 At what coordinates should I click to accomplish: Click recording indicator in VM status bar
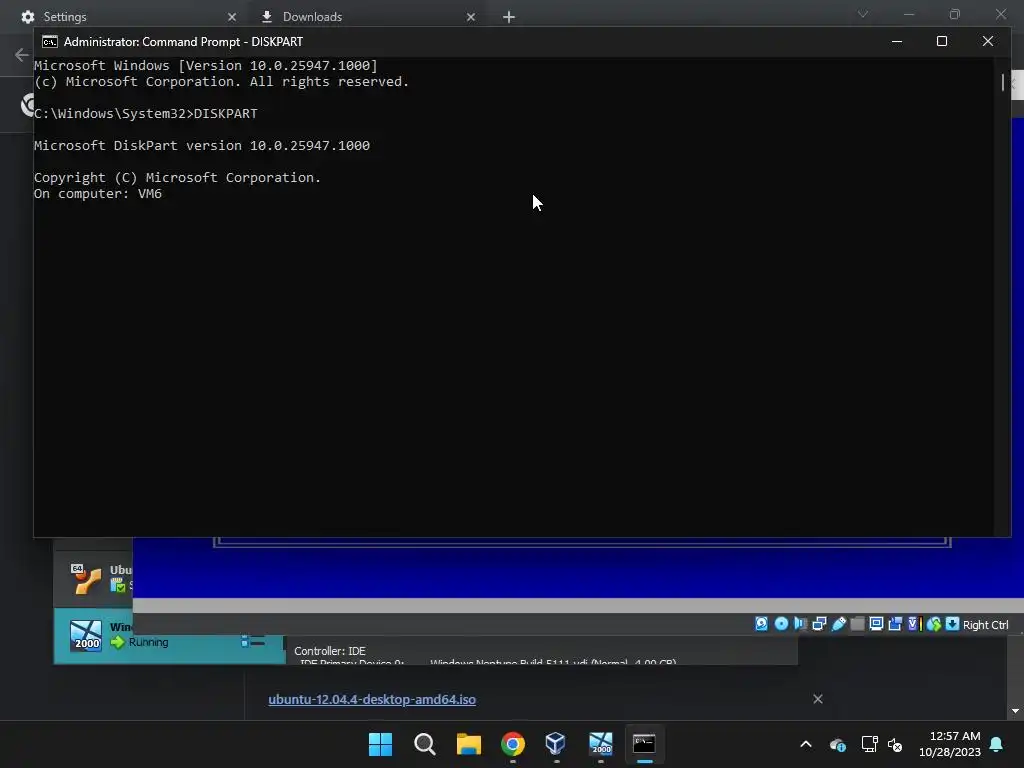coord(895,624)
